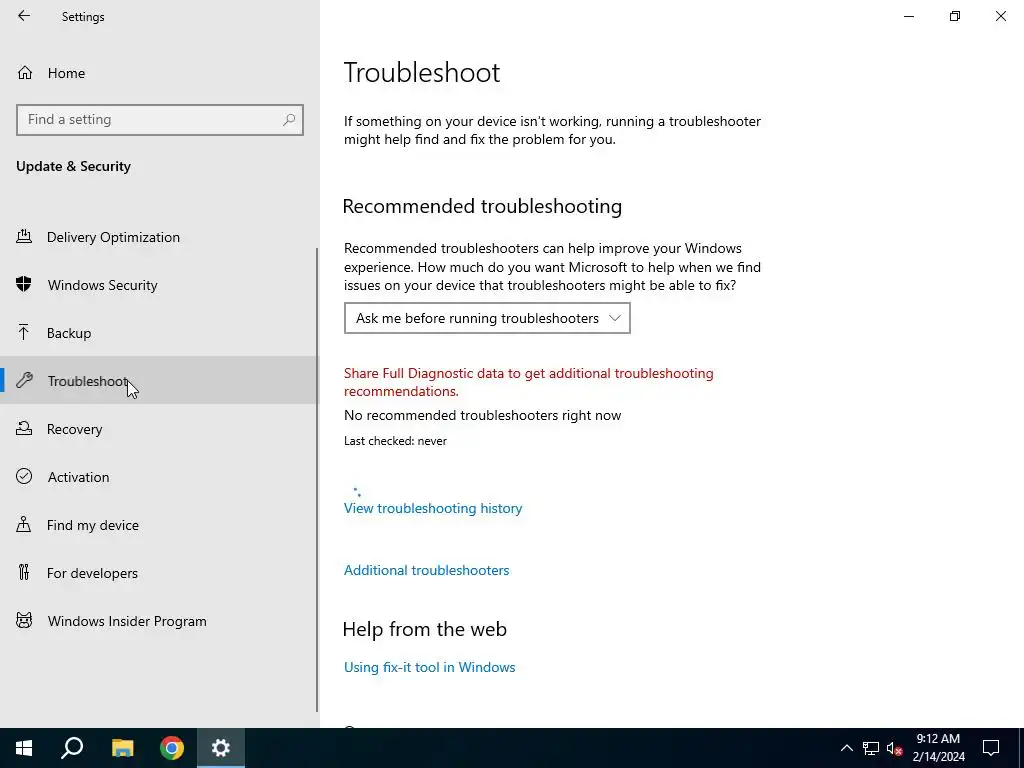Click the Backup up-arrow icon
Screen dimensions: 1024x768
point(24,332)
